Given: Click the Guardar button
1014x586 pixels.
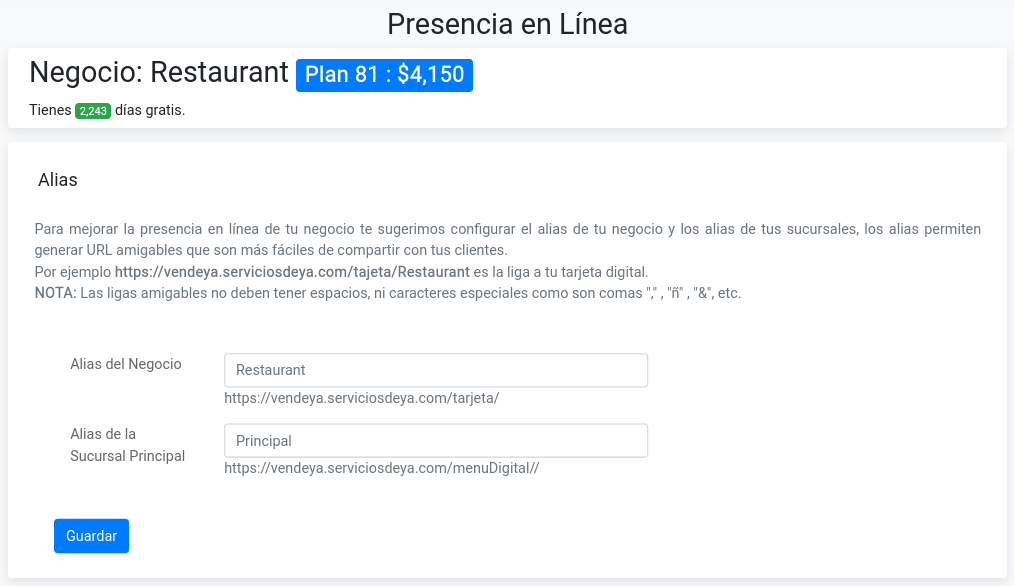Looking at the screenshot, I should [91, 536].
